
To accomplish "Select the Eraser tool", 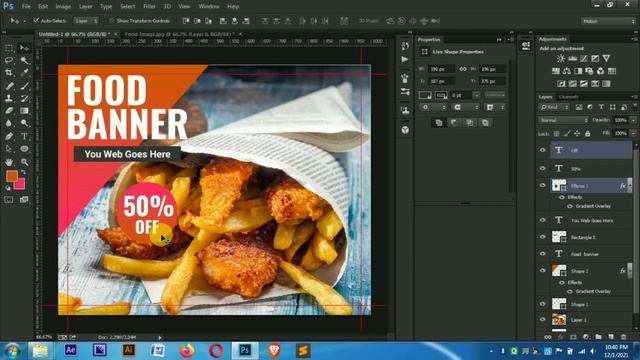I will click(9, 111).
